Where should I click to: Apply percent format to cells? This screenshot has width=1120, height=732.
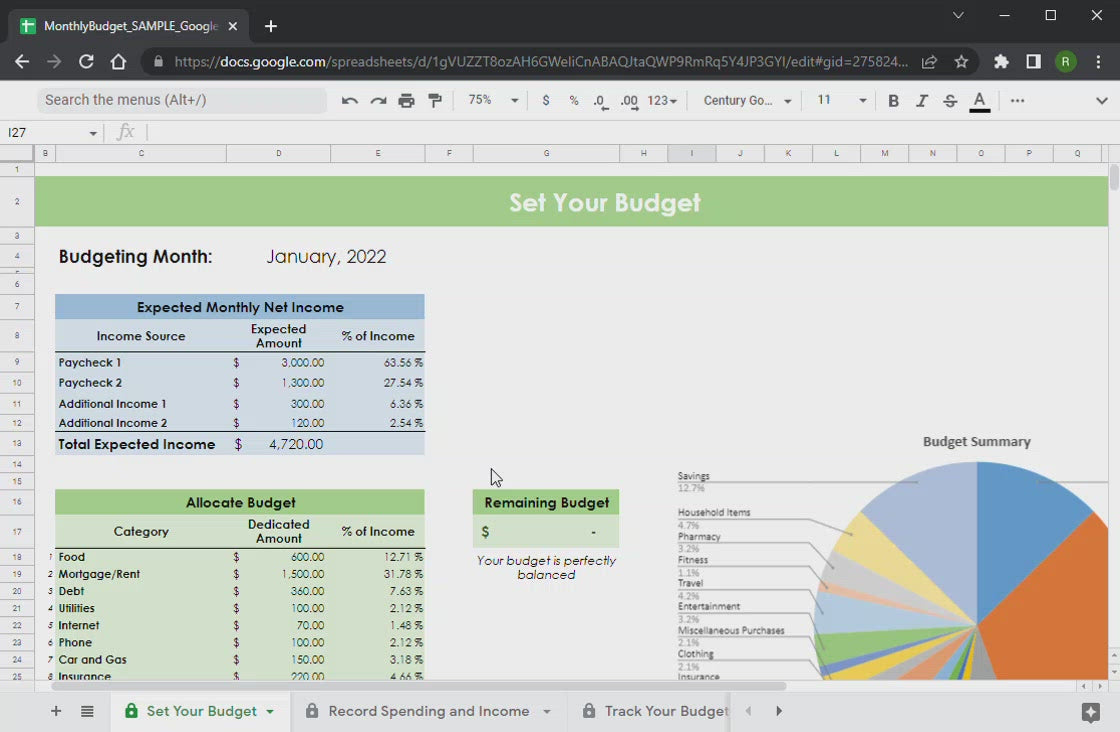(573, 101)
